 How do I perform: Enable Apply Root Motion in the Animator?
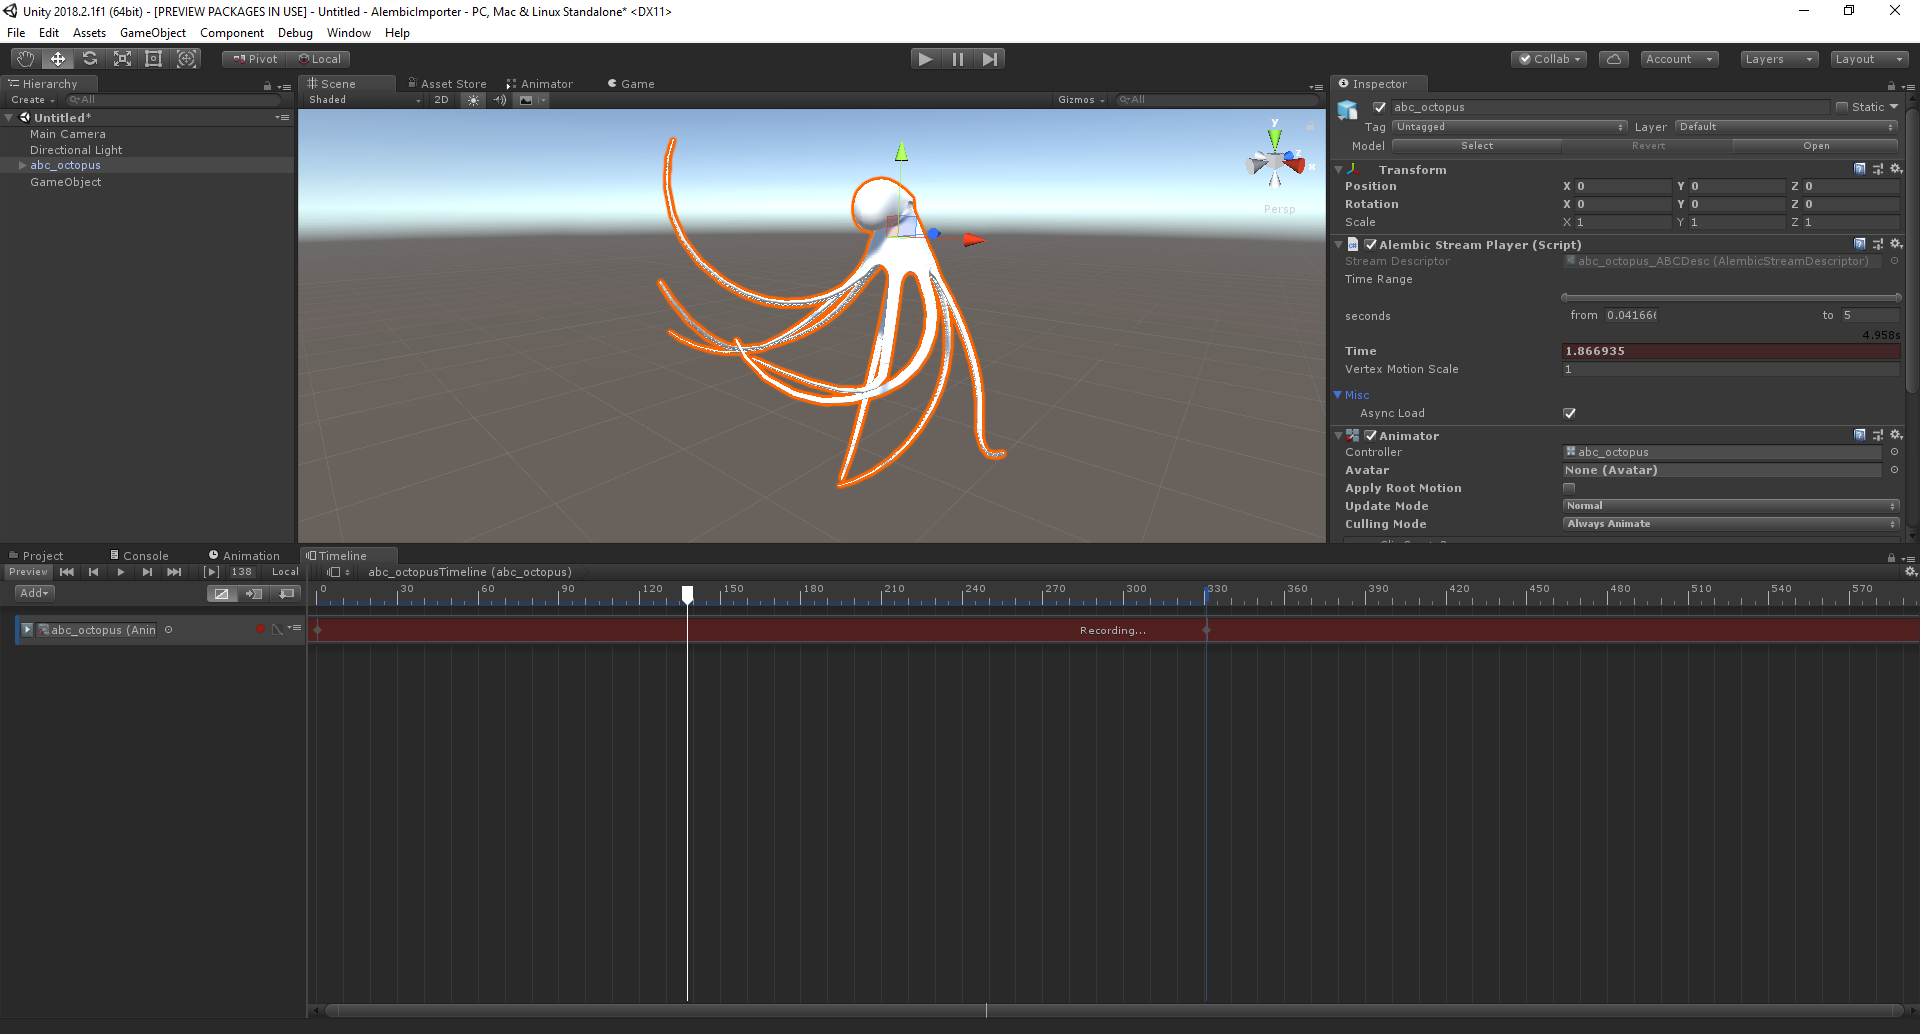(1570, 488)
